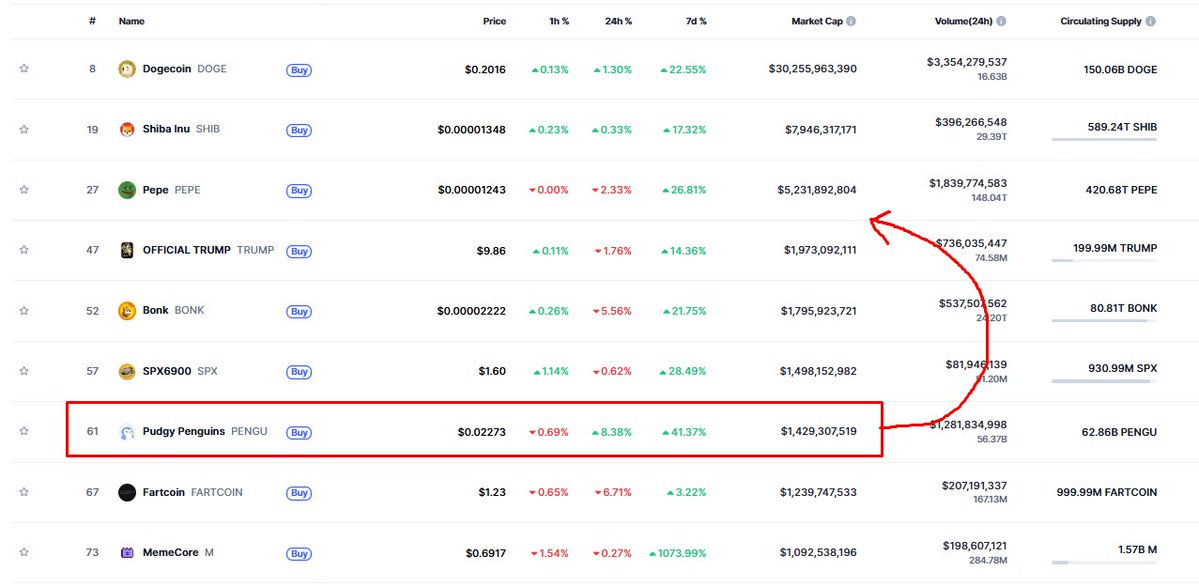Viewport: 1199px width, 587px height.
Task: Star Dogecoin to add to watchlist
Action: point(24,69)
